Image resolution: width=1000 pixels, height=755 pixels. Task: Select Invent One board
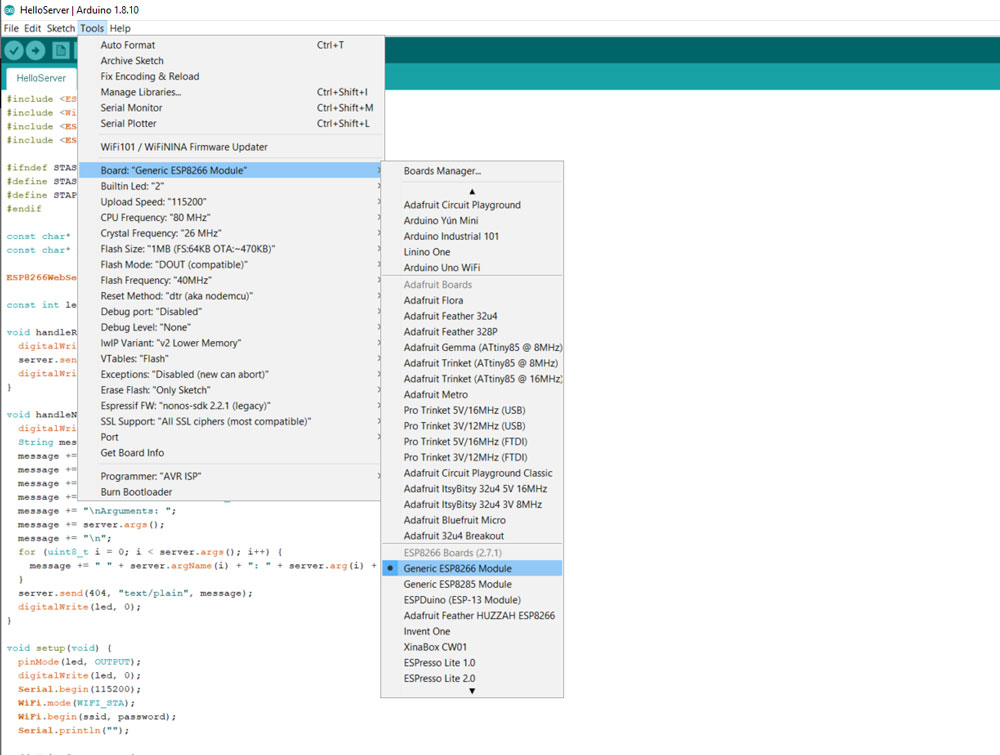(x=472, y=631)
